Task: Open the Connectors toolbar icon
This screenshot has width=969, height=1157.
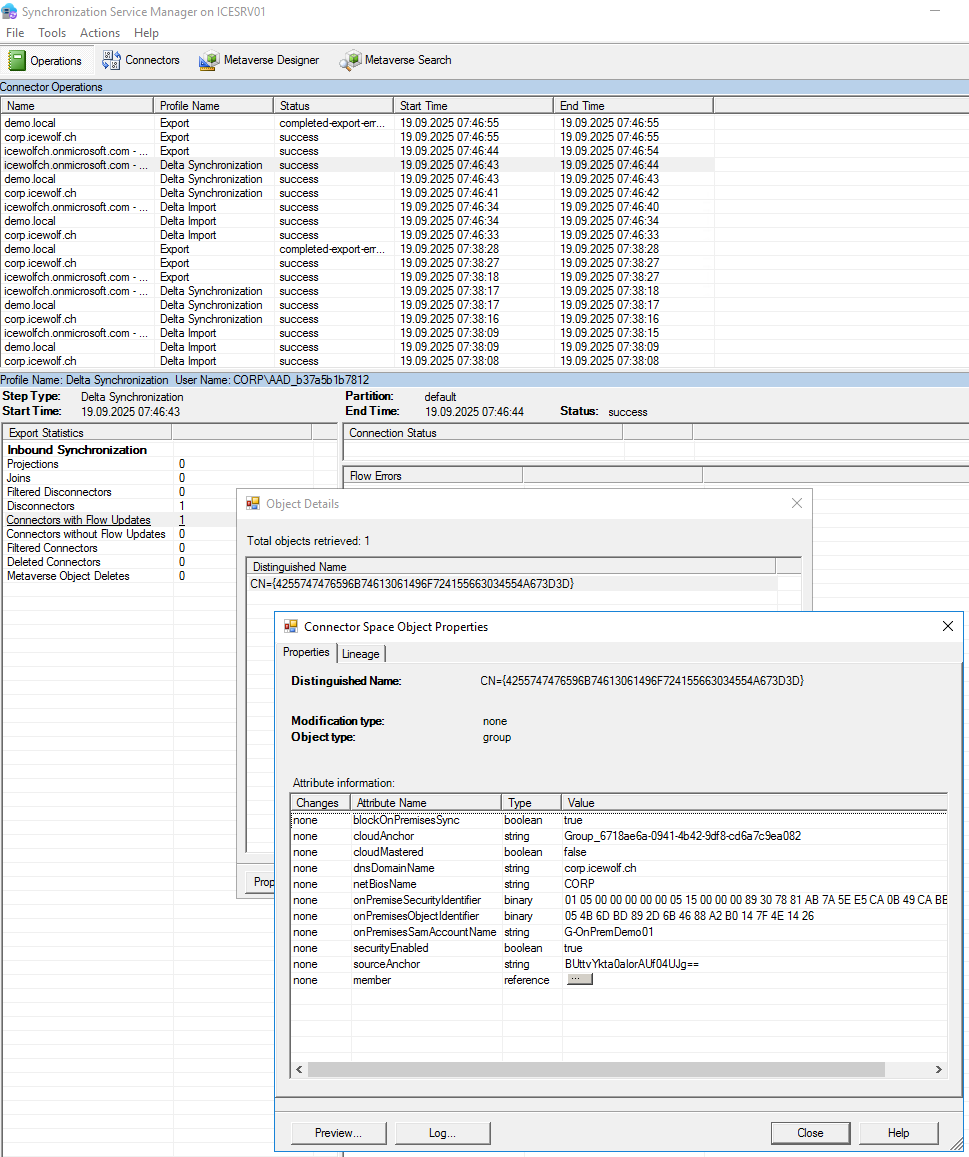Action: click(x=111, y=60)
